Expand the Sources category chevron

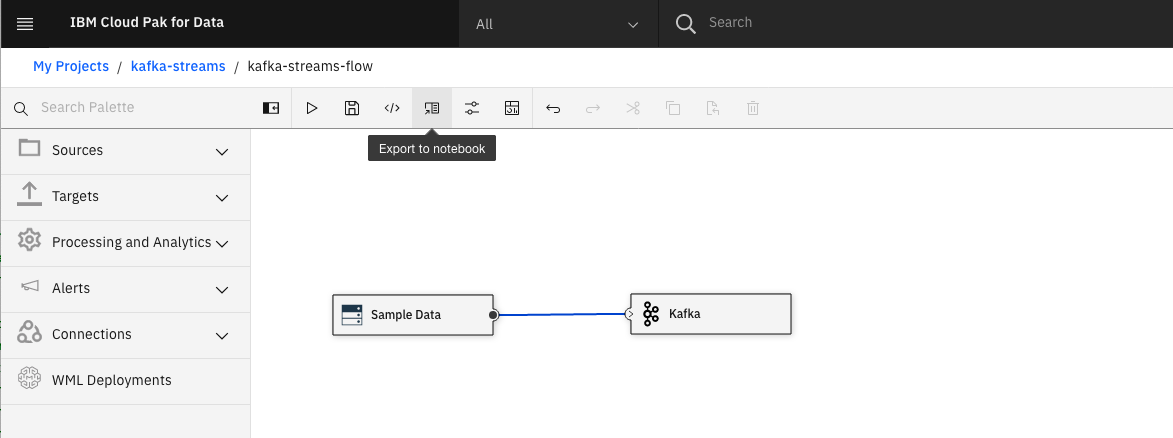222,152
